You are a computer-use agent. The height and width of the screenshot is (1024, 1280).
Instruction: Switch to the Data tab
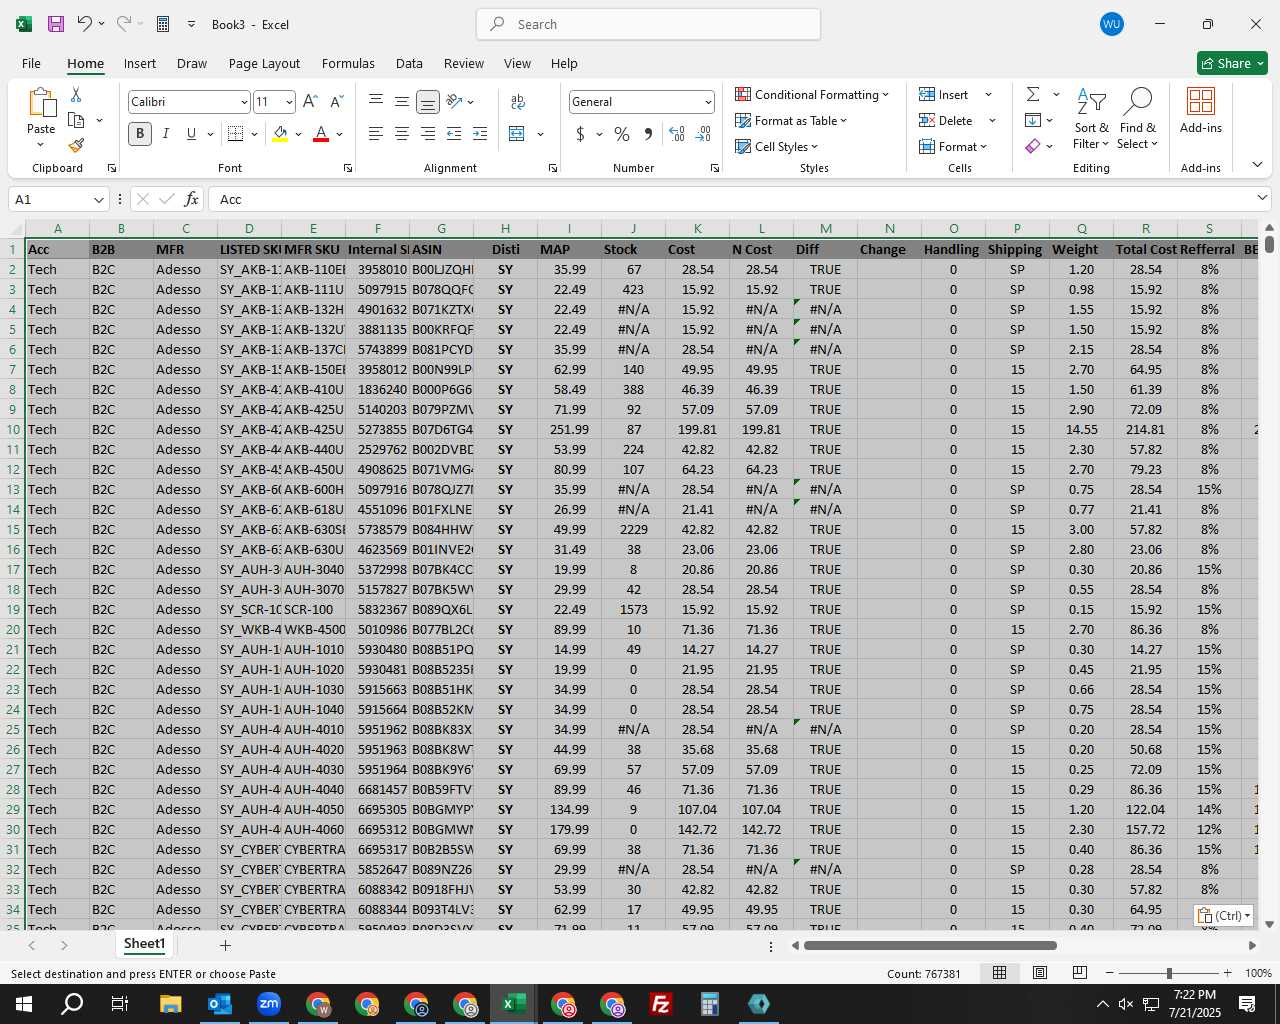[x=409, y=63]
